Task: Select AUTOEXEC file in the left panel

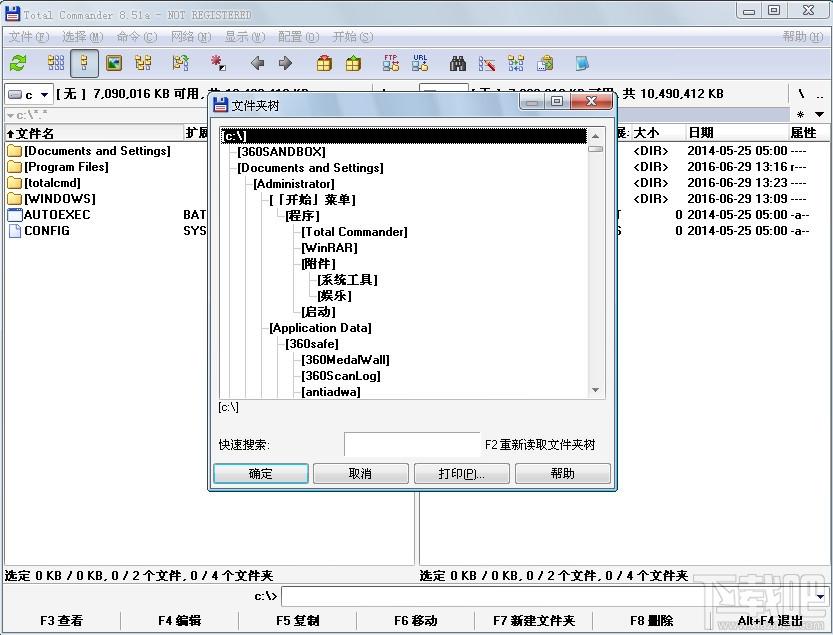Action: [57, 215]
